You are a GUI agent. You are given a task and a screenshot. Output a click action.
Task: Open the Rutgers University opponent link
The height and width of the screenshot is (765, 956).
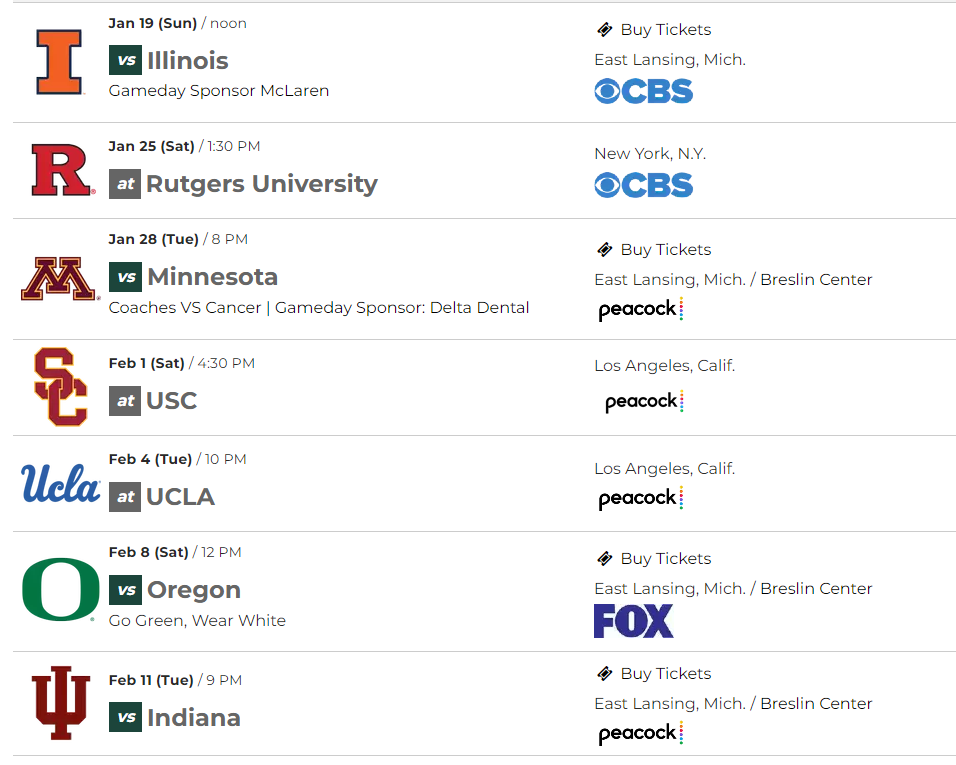tap(261, 184)
